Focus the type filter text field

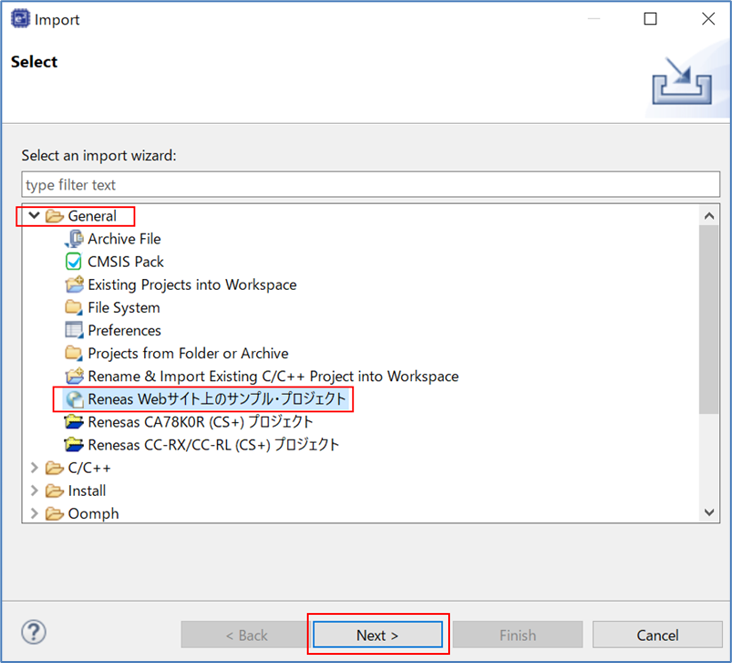pyautogui.click(x=370, y=185)
